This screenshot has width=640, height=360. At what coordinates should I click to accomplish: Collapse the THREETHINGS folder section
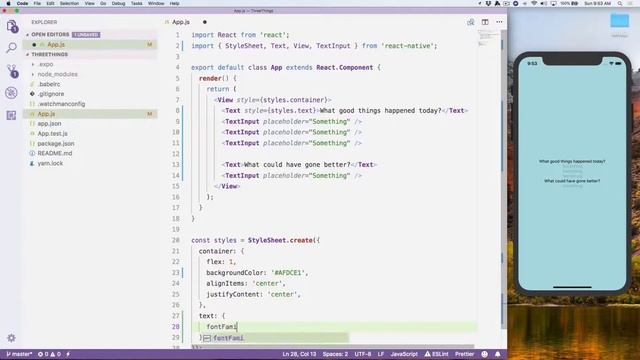(x=49, y=54)
